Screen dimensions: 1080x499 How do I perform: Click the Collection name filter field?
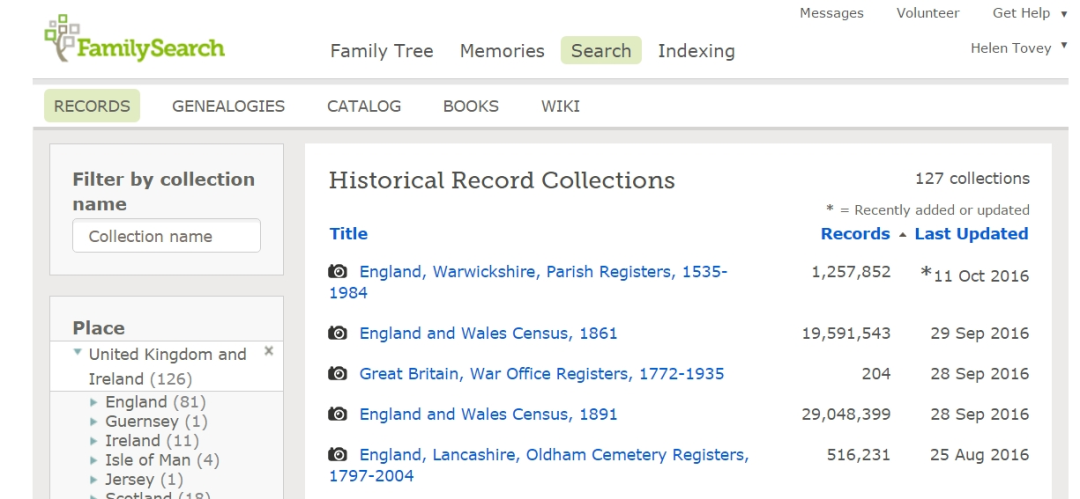click(166, 237)
